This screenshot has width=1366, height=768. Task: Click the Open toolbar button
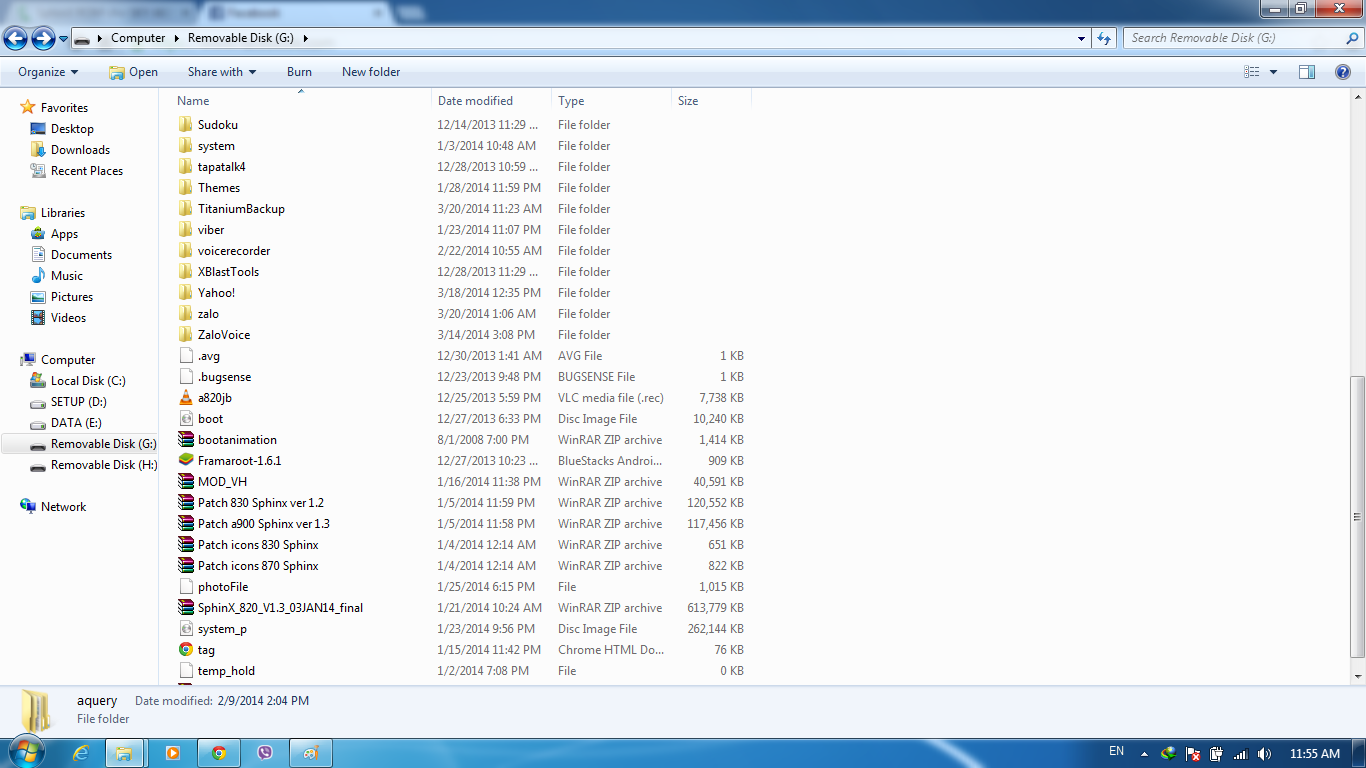point(133,72)
